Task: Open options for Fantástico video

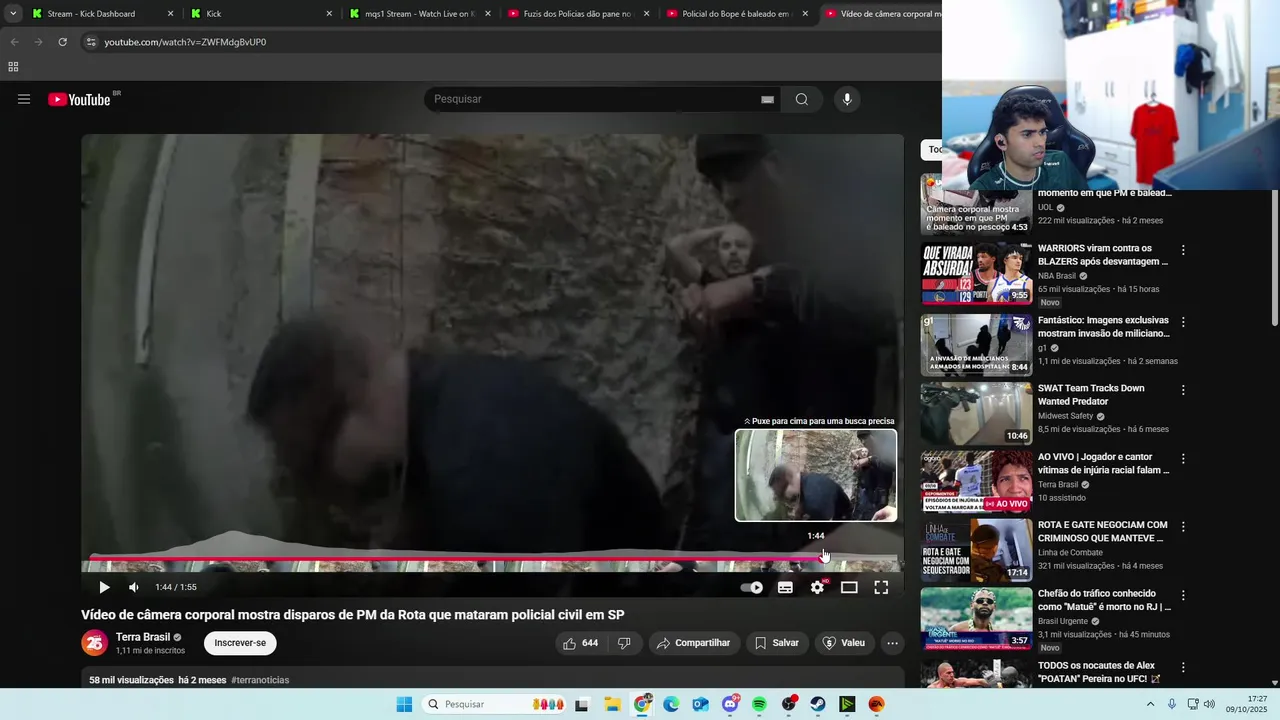Action: 1183,322
